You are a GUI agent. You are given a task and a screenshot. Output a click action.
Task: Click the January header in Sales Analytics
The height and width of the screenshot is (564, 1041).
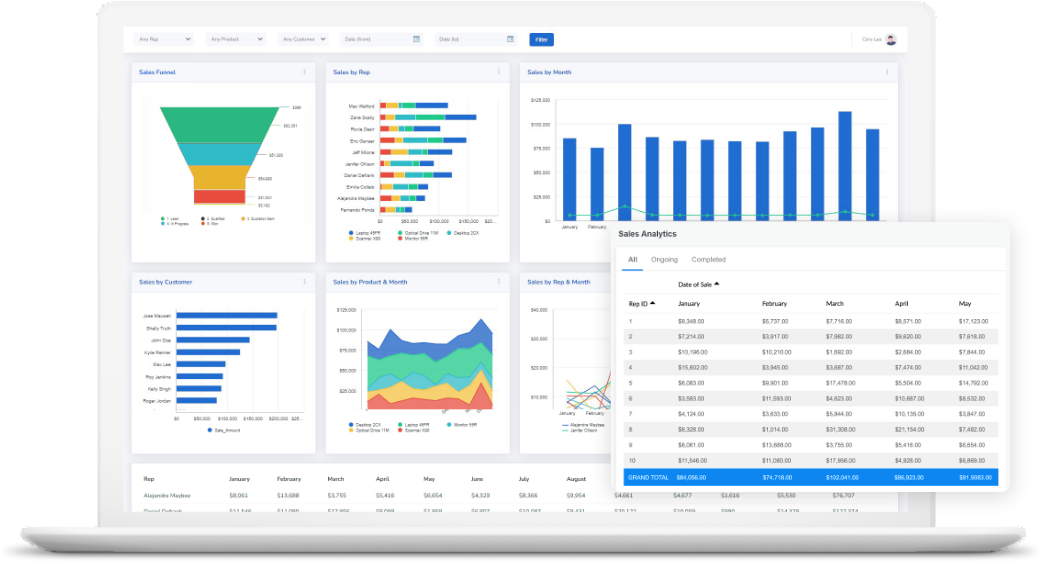point(688,303)
